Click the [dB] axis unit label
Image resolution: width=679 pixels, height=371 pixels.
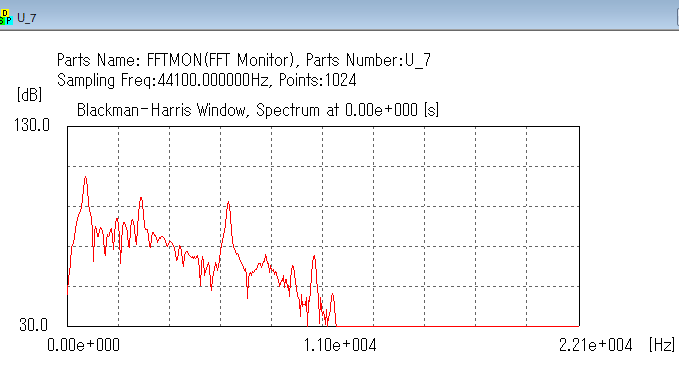pyautogui.click(x=29, y=94)
